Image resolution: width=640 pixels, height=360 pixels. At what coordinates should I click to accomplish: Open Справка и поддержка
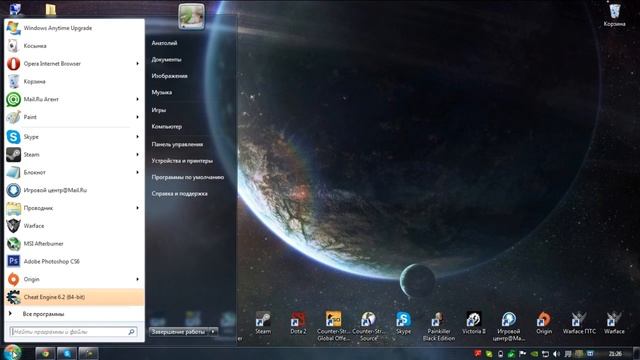[180, 193]
